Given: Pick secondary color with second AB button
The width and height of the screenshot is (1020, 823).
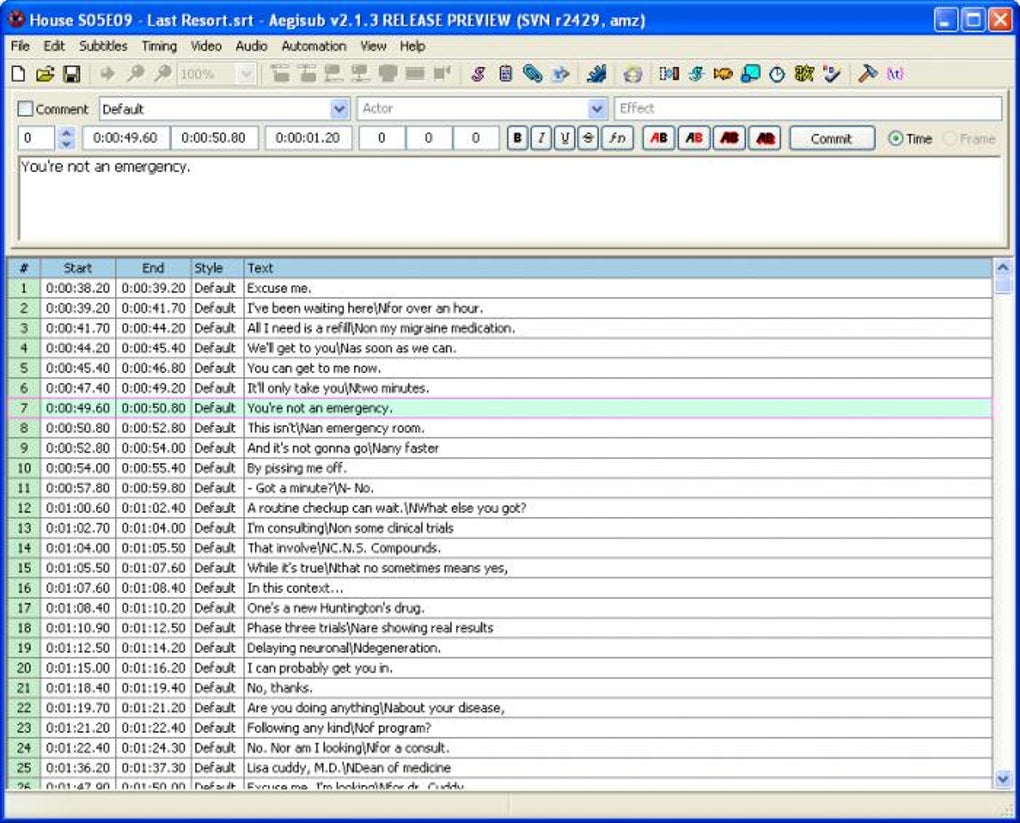Looking at the screenshot, I should click(693, 138).
